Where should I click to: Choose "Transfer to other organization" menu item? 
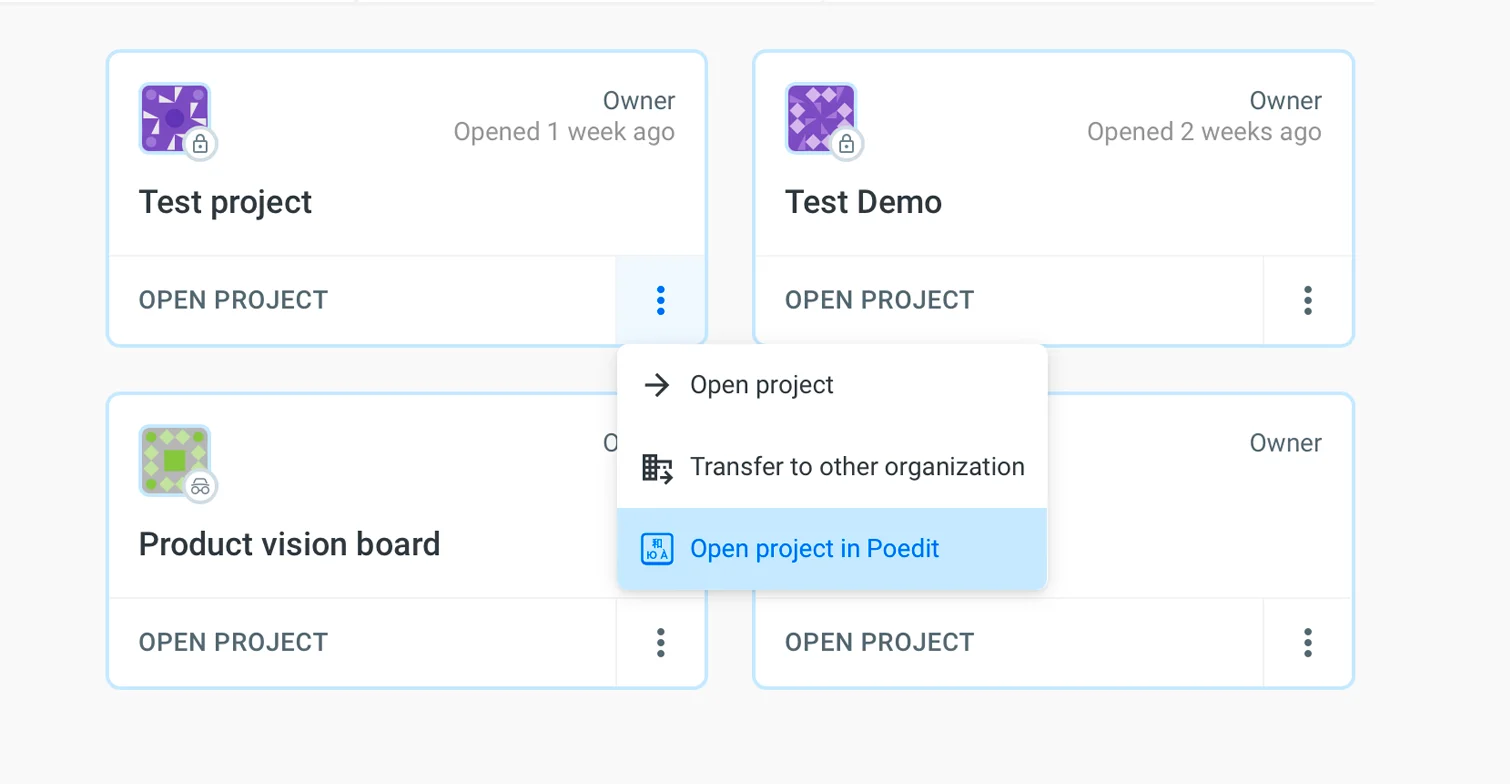pyautogui.click(x=857, y=467)
